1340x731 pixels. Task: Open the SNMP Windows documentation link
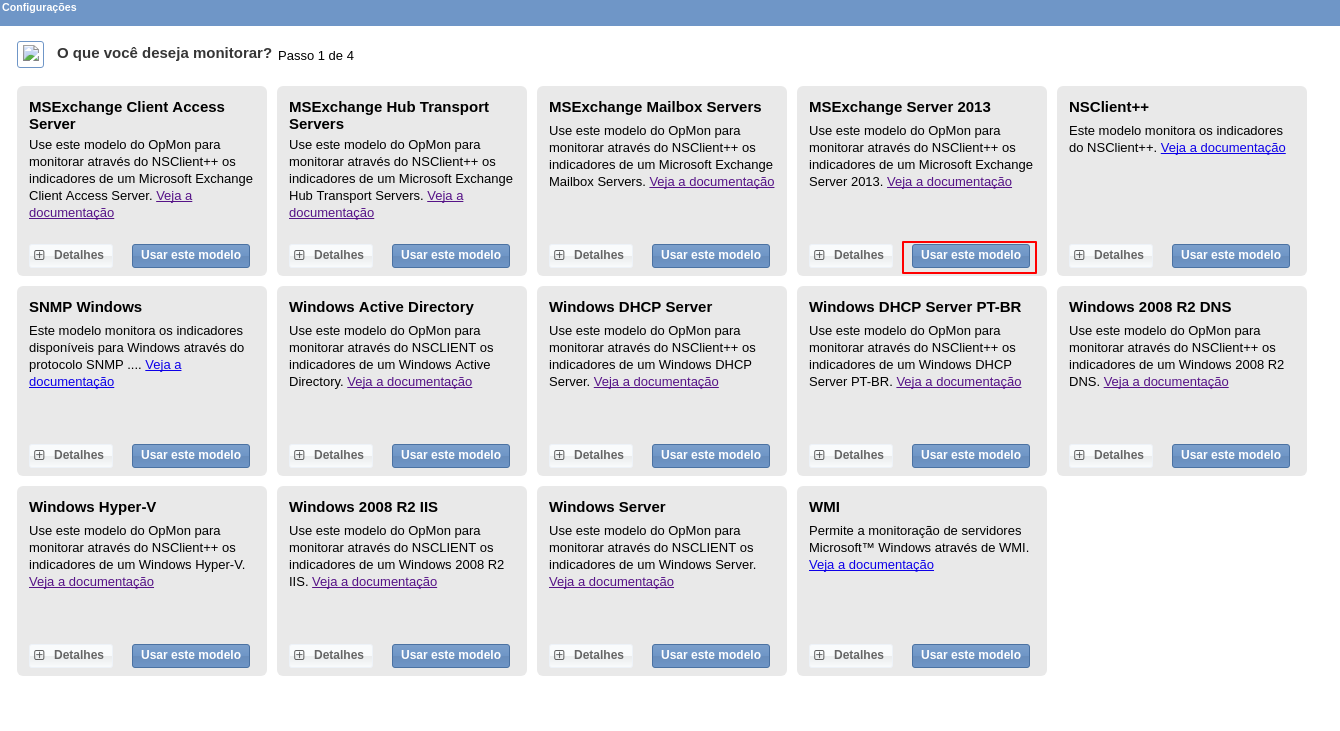[x=71, y=382]
